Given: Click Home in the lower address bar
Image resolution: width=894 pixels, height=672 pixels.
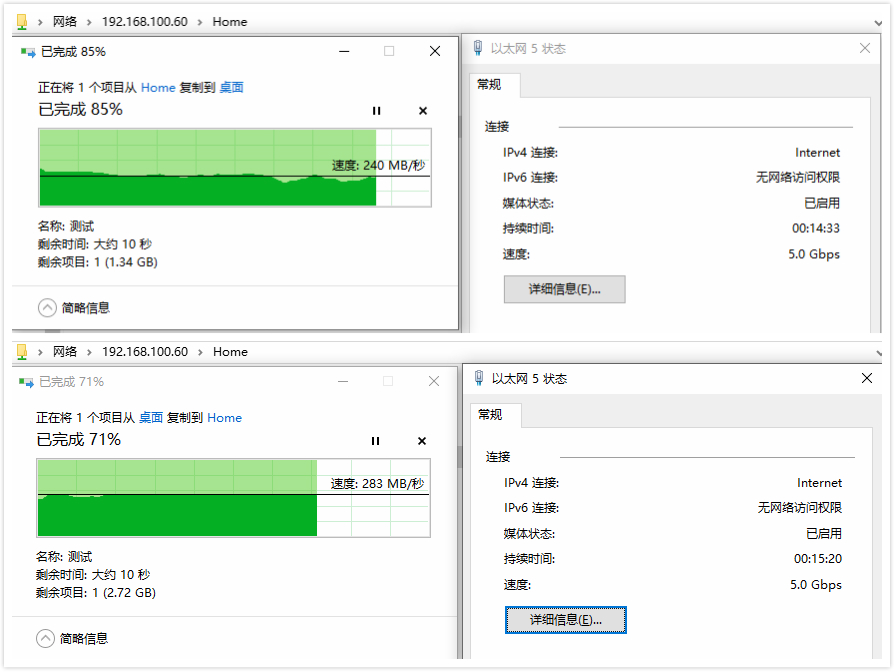Looking at the screenshot, I should tap(230, 352).
